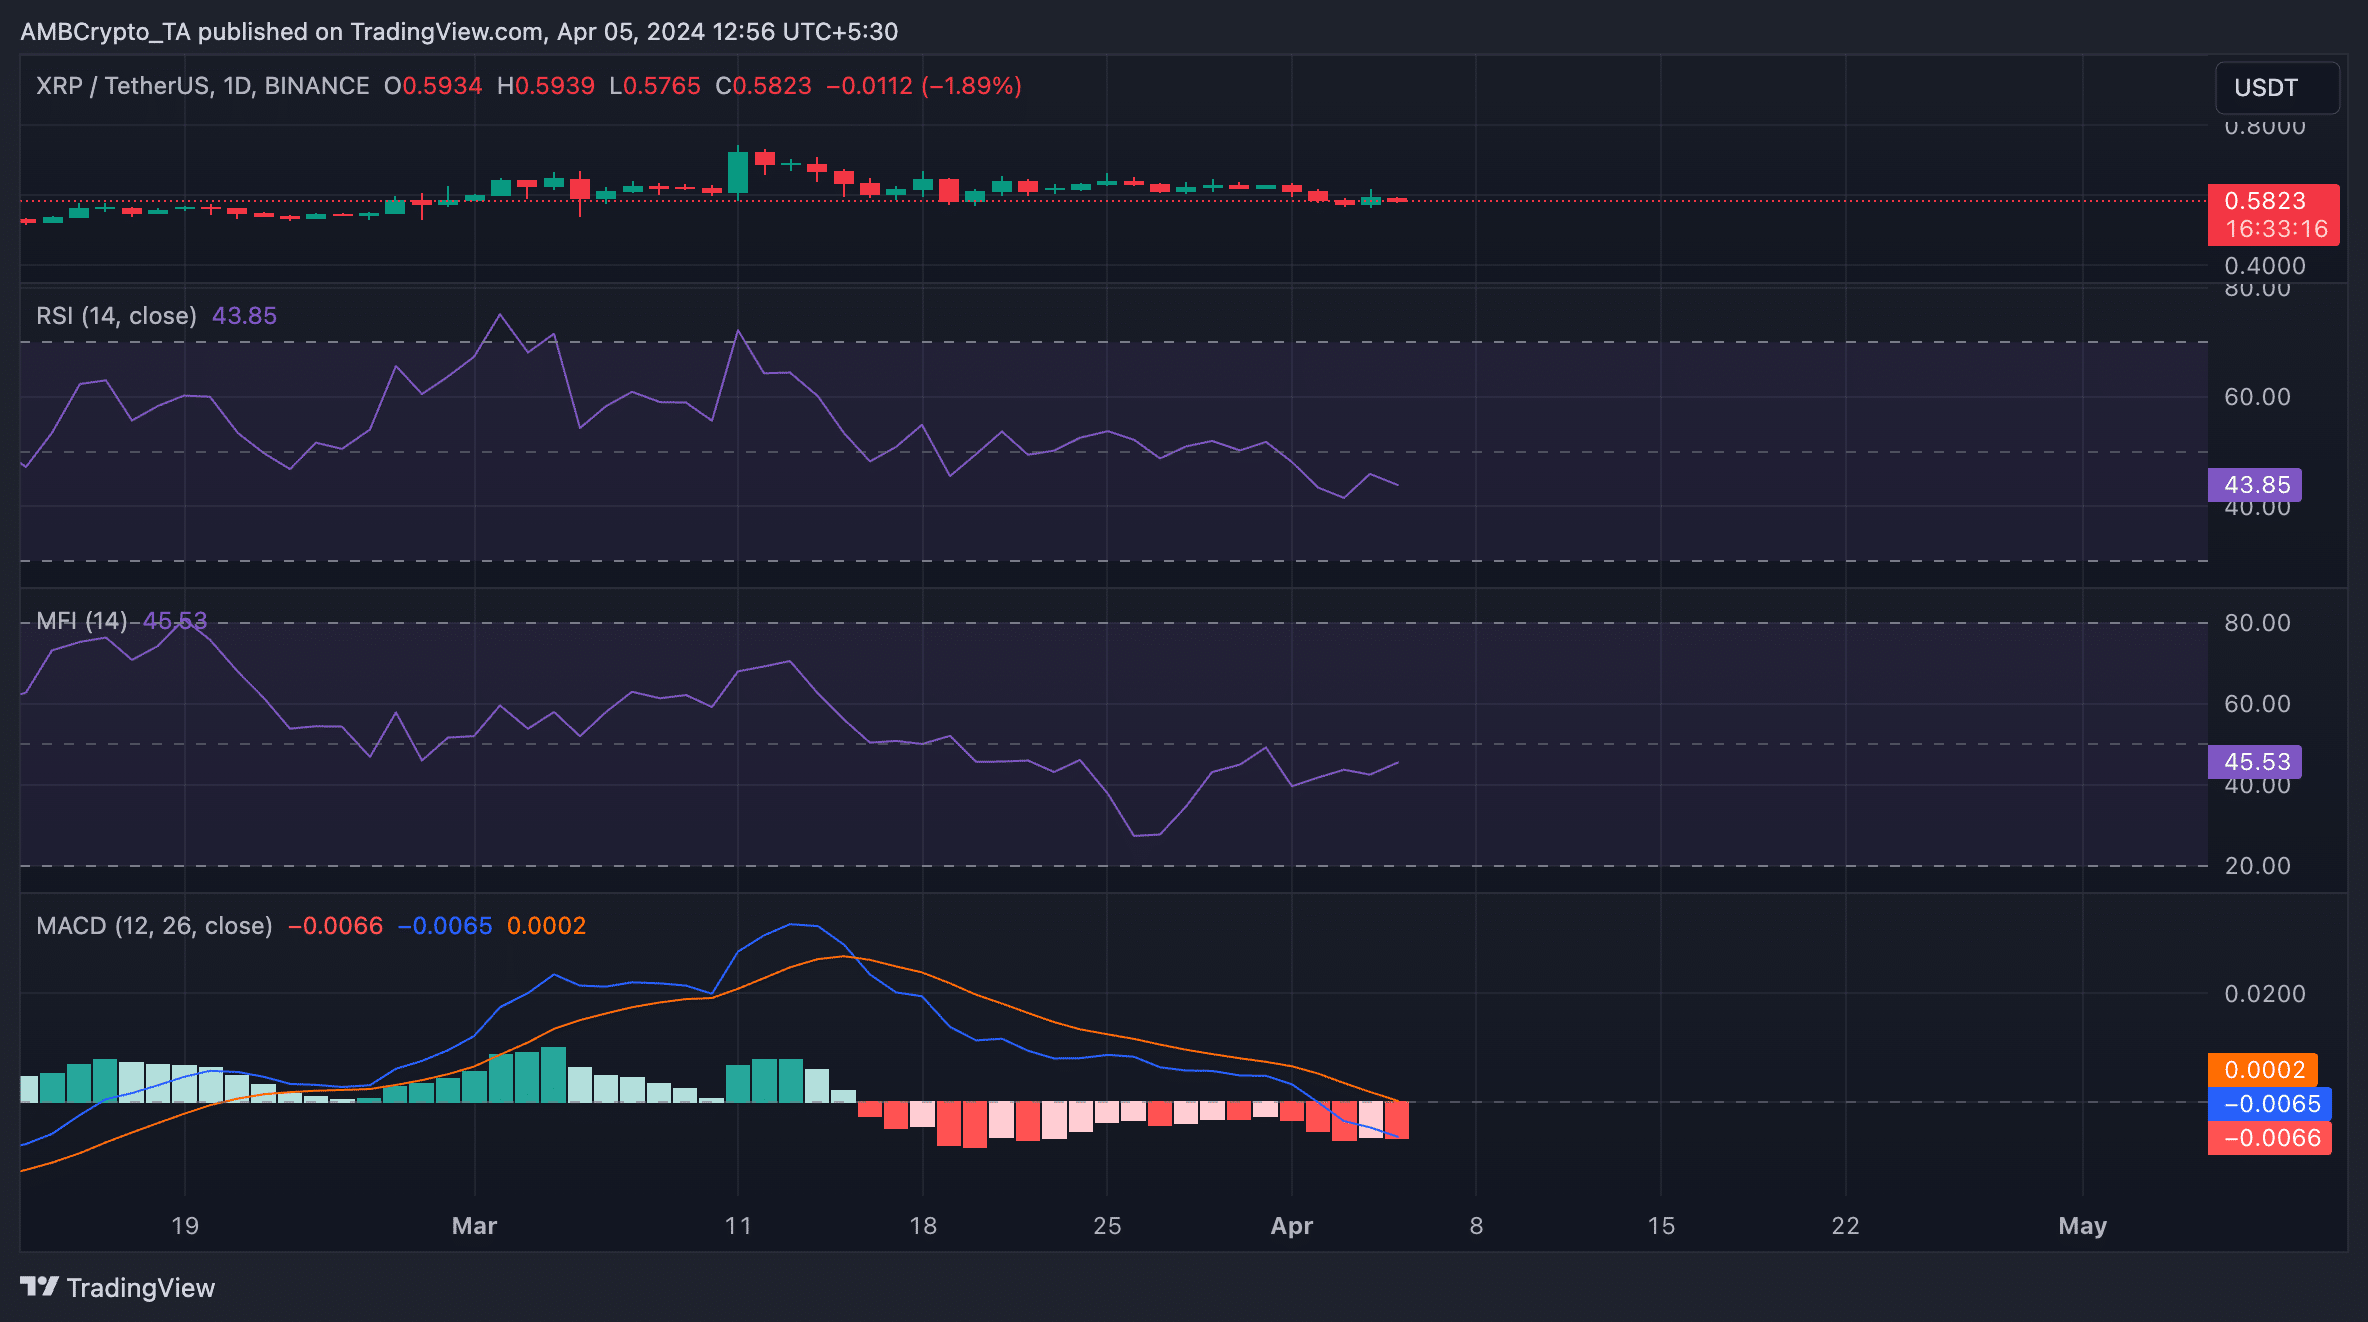
Task: Click the AMBCrypto_TA published header text
Action: click(459, 32)
